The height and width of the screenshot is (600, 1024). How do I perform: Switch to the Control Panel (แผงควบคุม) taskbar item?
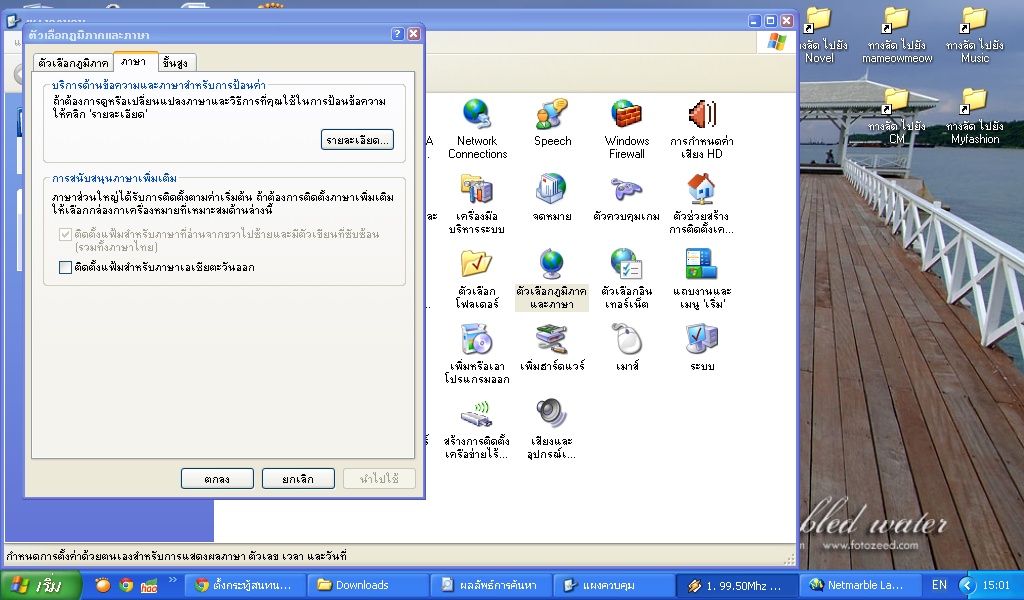(613, 585)
